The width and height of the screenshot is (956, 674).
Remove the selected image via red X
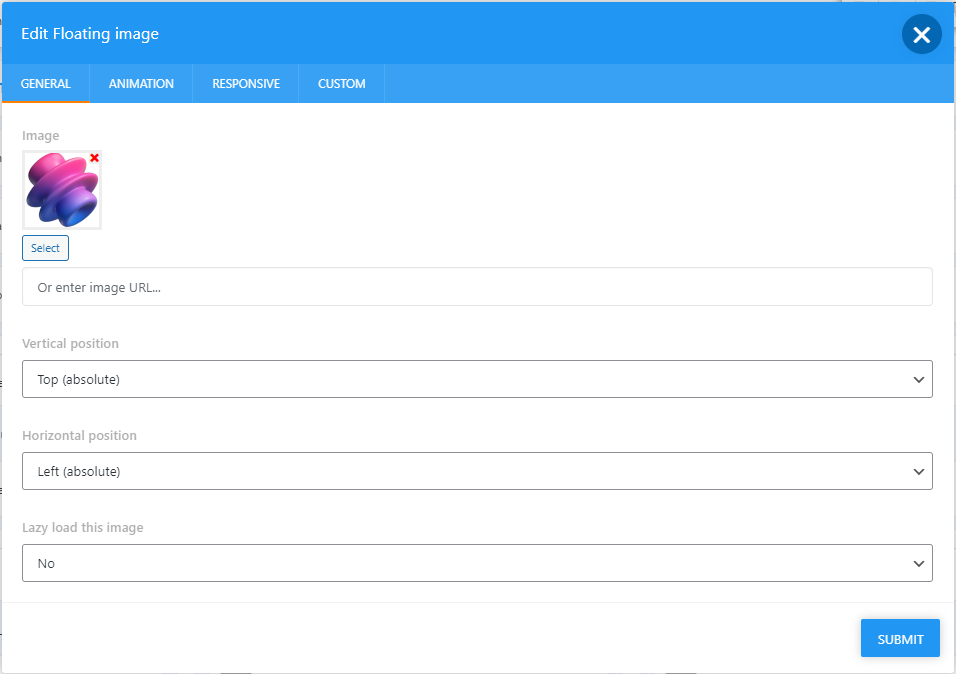(95, 158)
